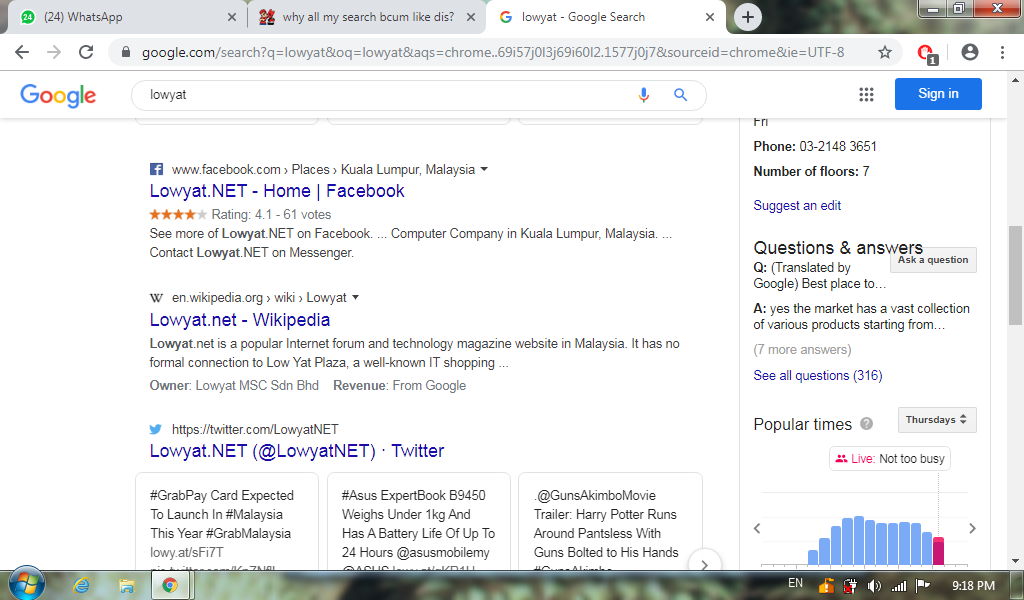Open the volume speaker tray icon
This screenshot has height=600, width=1024.
[x=874, y=586]
